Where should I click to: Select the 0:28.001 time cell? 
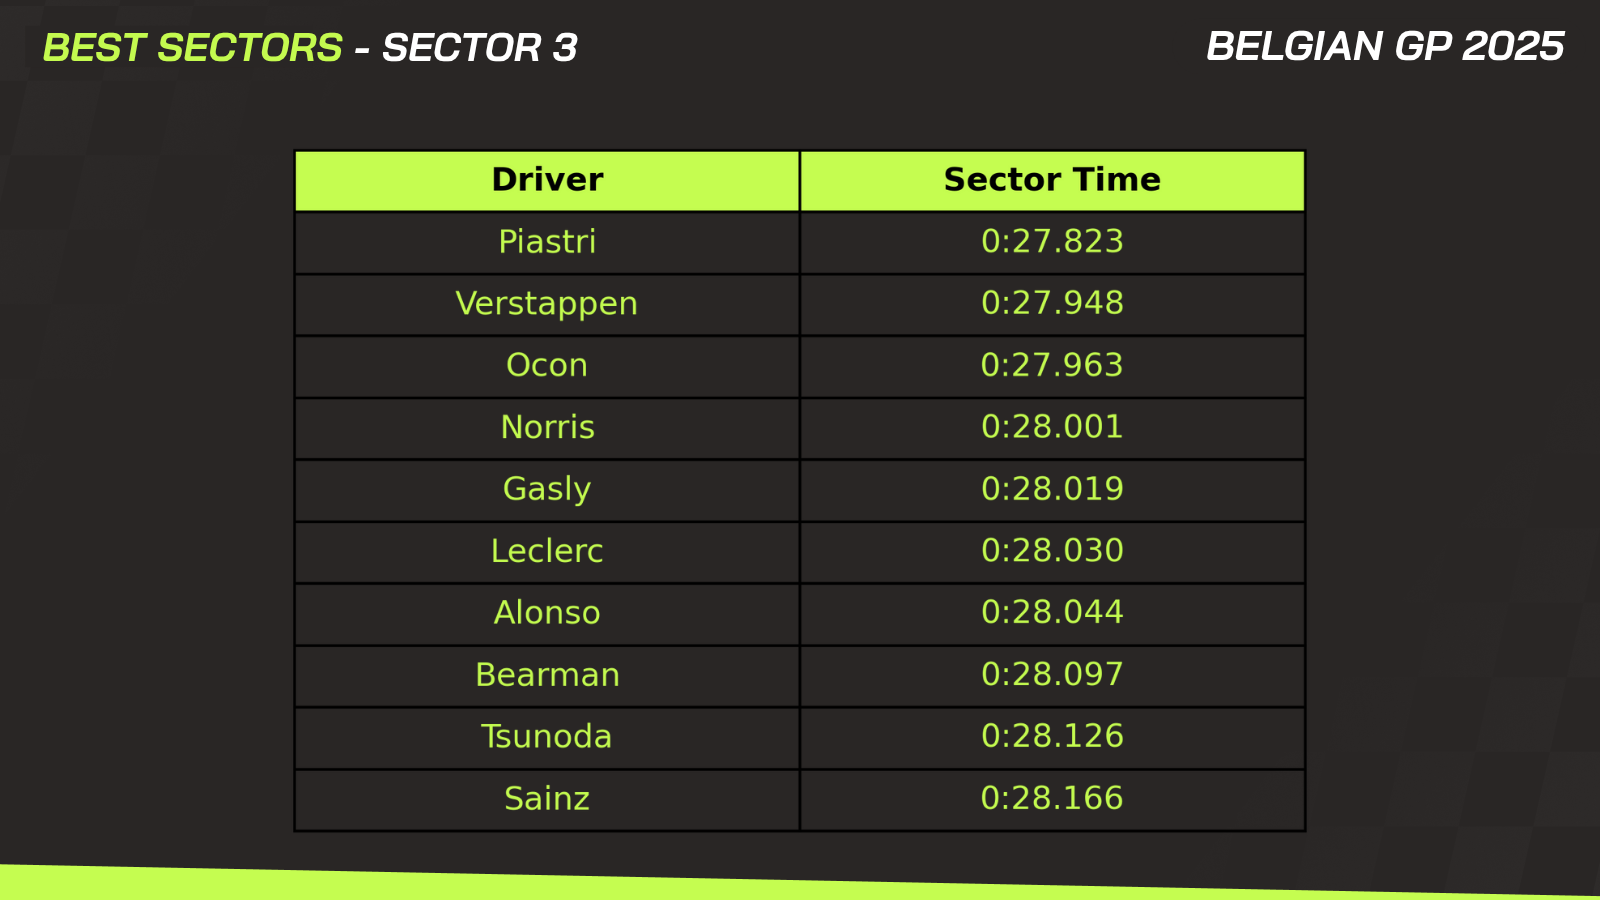(x=1052, y=428)
